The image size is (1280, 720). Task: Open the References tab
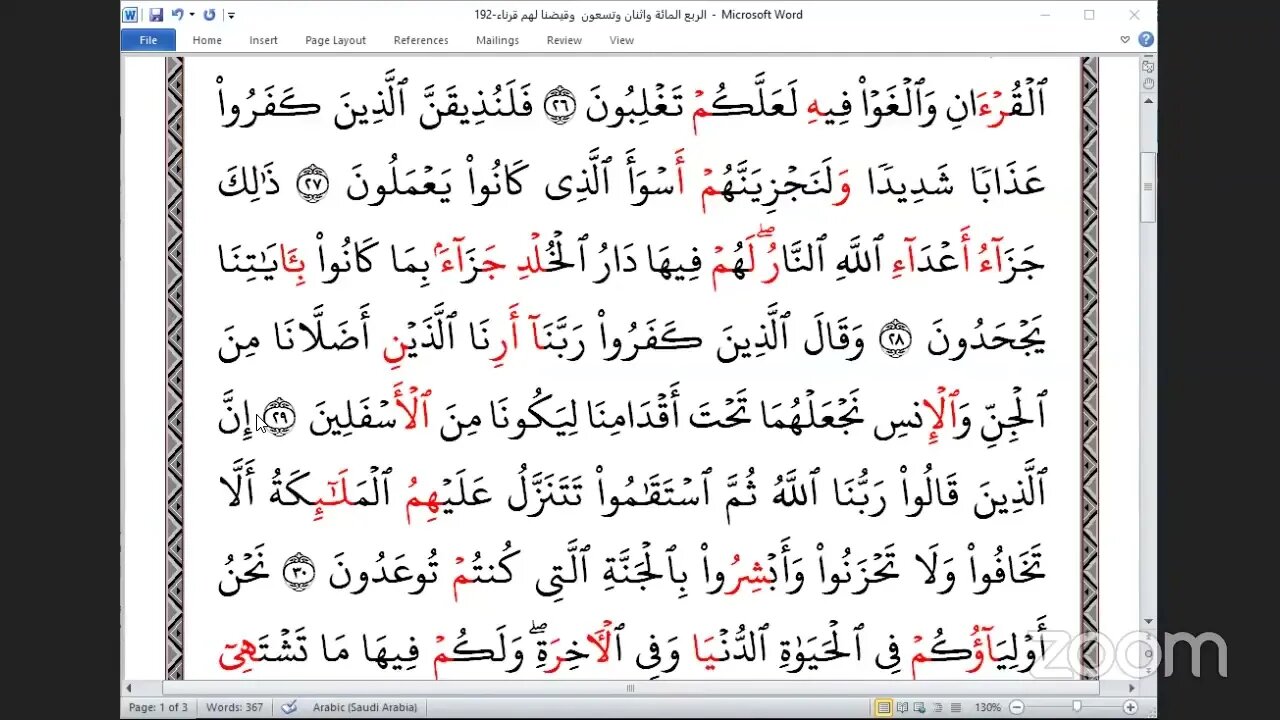[421, 40]
